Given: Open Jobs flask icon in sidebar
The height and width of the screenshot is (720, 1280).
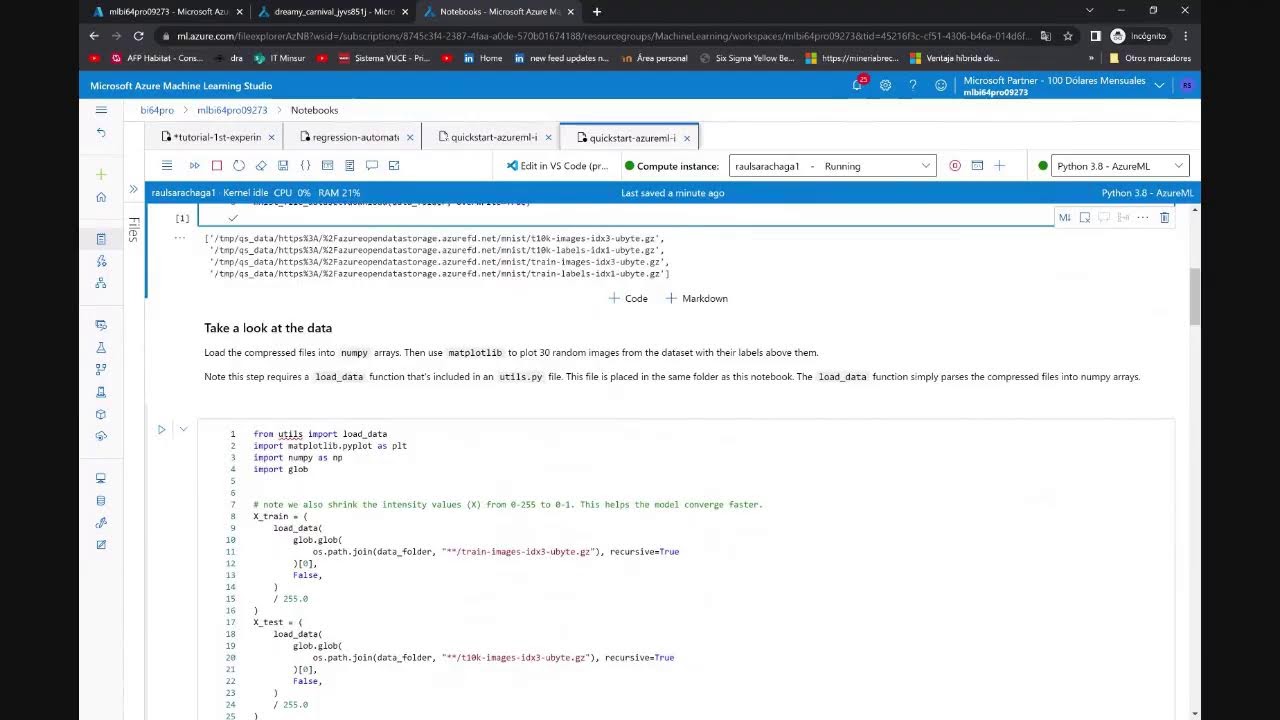Looking at the screenshot, I should click(x=101, y=347).
